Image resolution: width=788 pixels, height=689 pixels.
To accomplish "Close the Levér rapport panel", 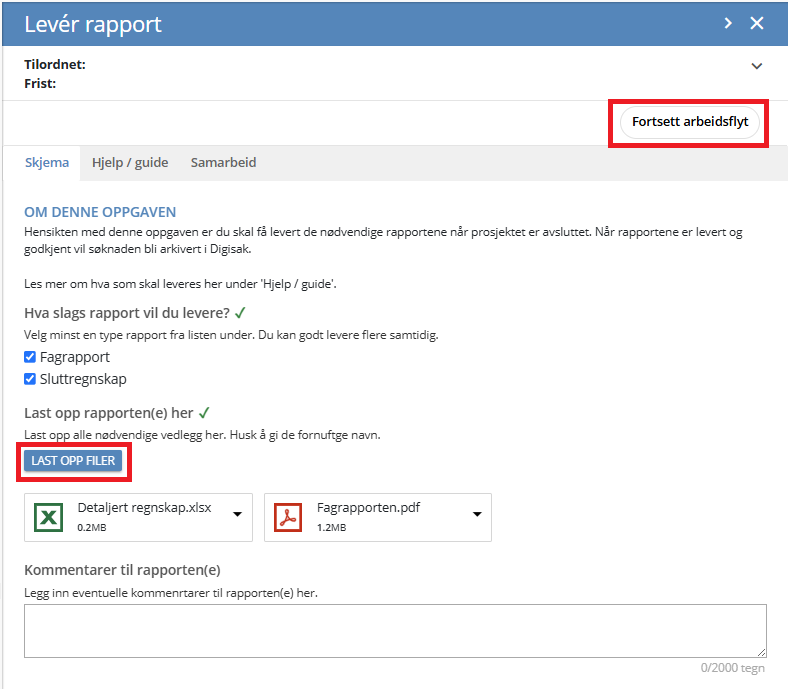I will pyautogui.click(x=757, y=23).
